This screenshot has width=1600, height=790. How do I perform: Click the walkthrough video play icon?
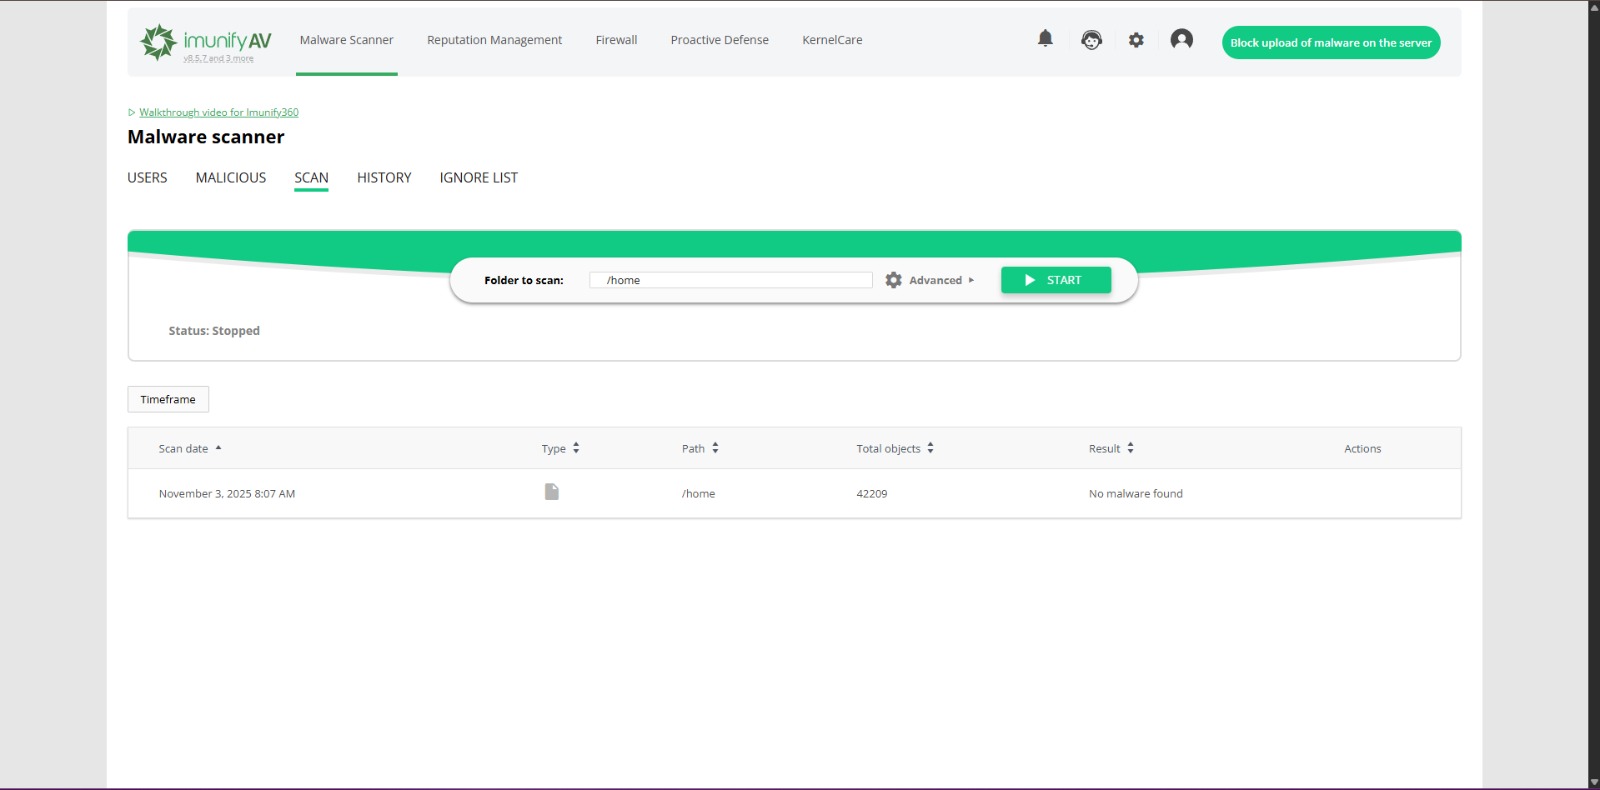coord(131,113)
